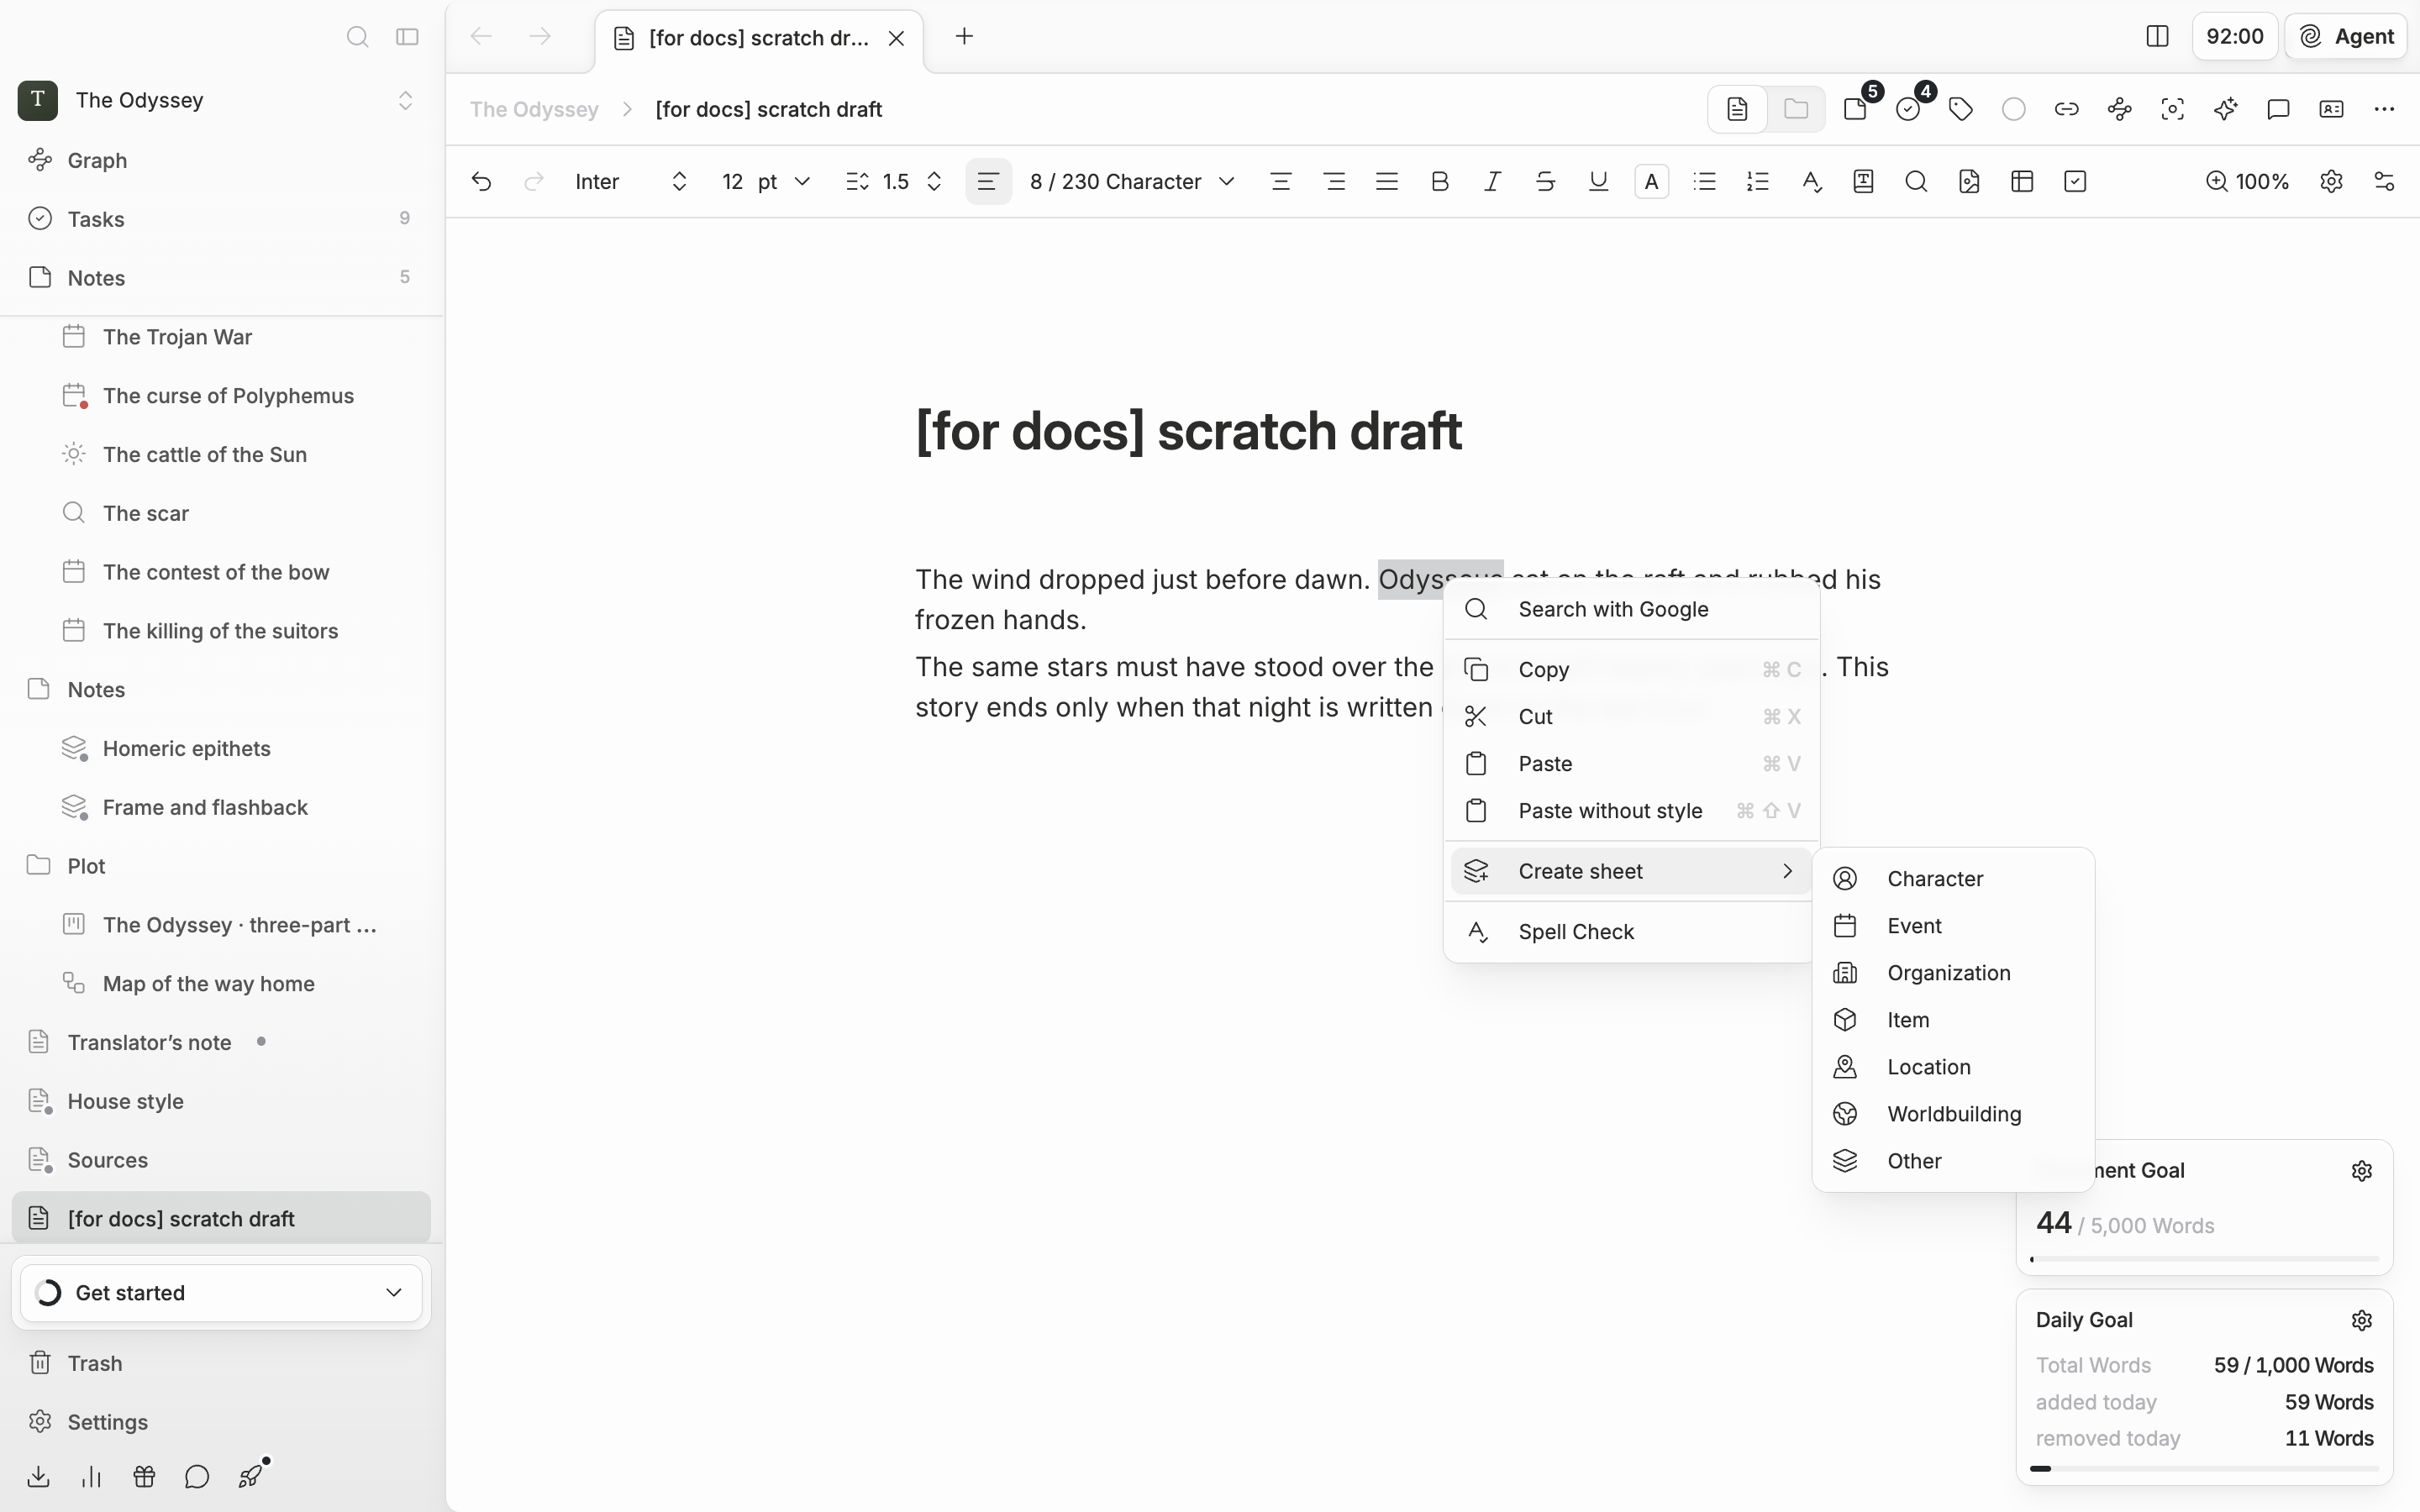Open the Inter font dropdown
2420x1512 pixels.
(632, 181)
